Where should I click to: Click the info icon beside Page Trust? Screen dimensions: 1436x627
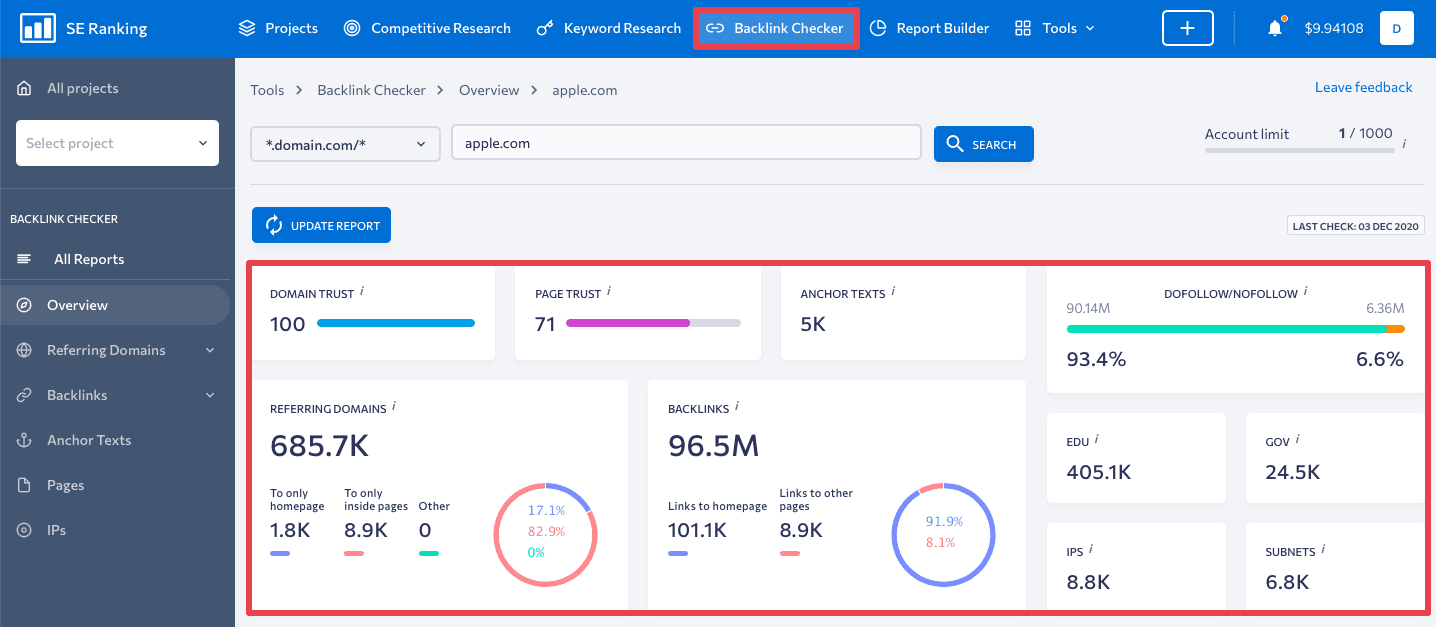click(609, 292)
